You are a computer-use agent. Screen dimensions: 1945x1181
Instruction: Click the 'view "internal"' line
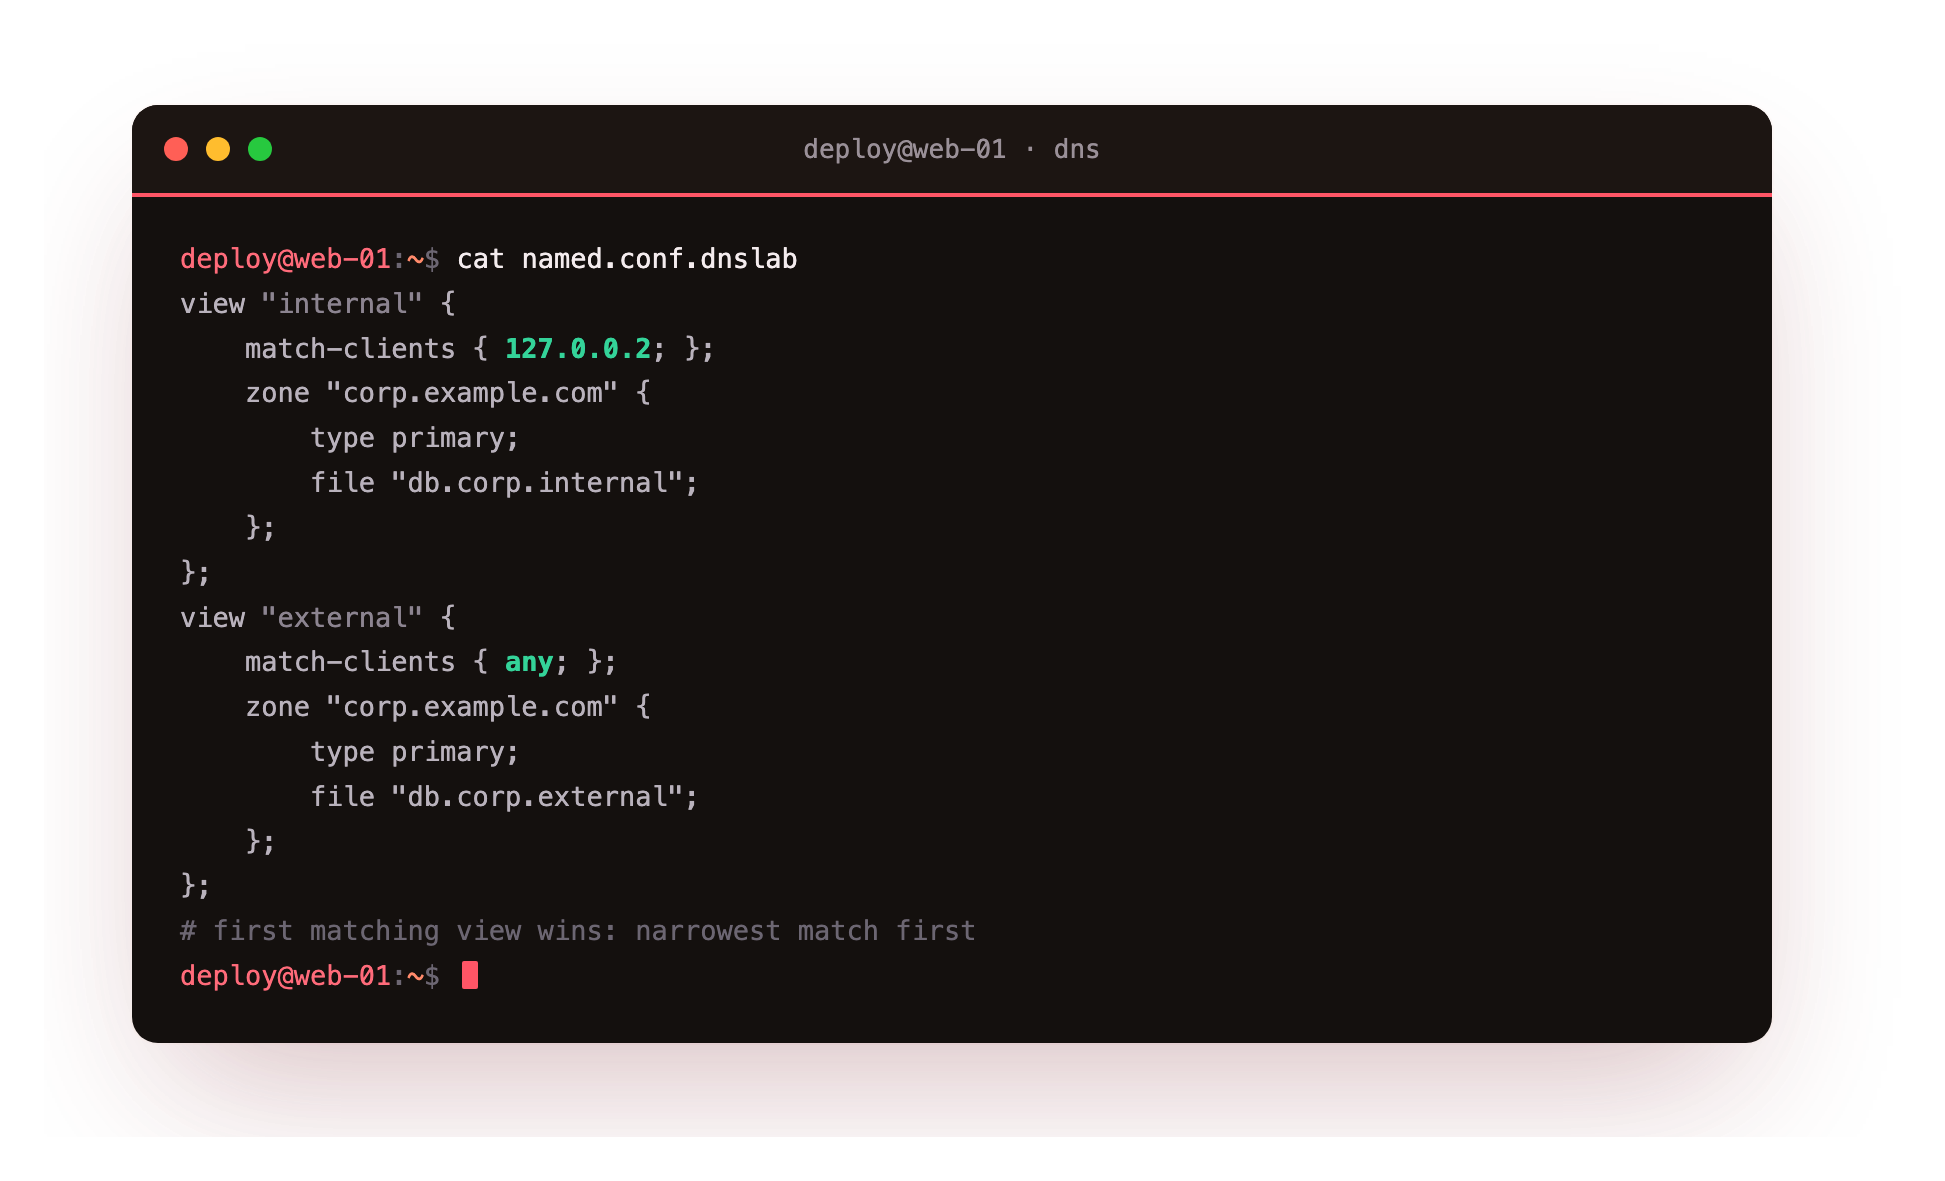318,304
